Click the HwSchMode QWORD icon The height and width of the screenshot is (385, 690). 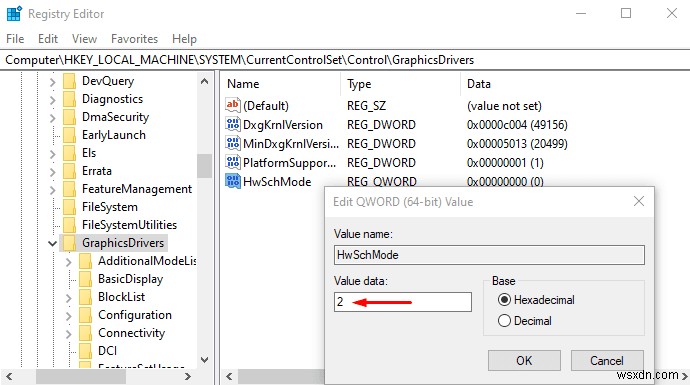click(233, 181)
